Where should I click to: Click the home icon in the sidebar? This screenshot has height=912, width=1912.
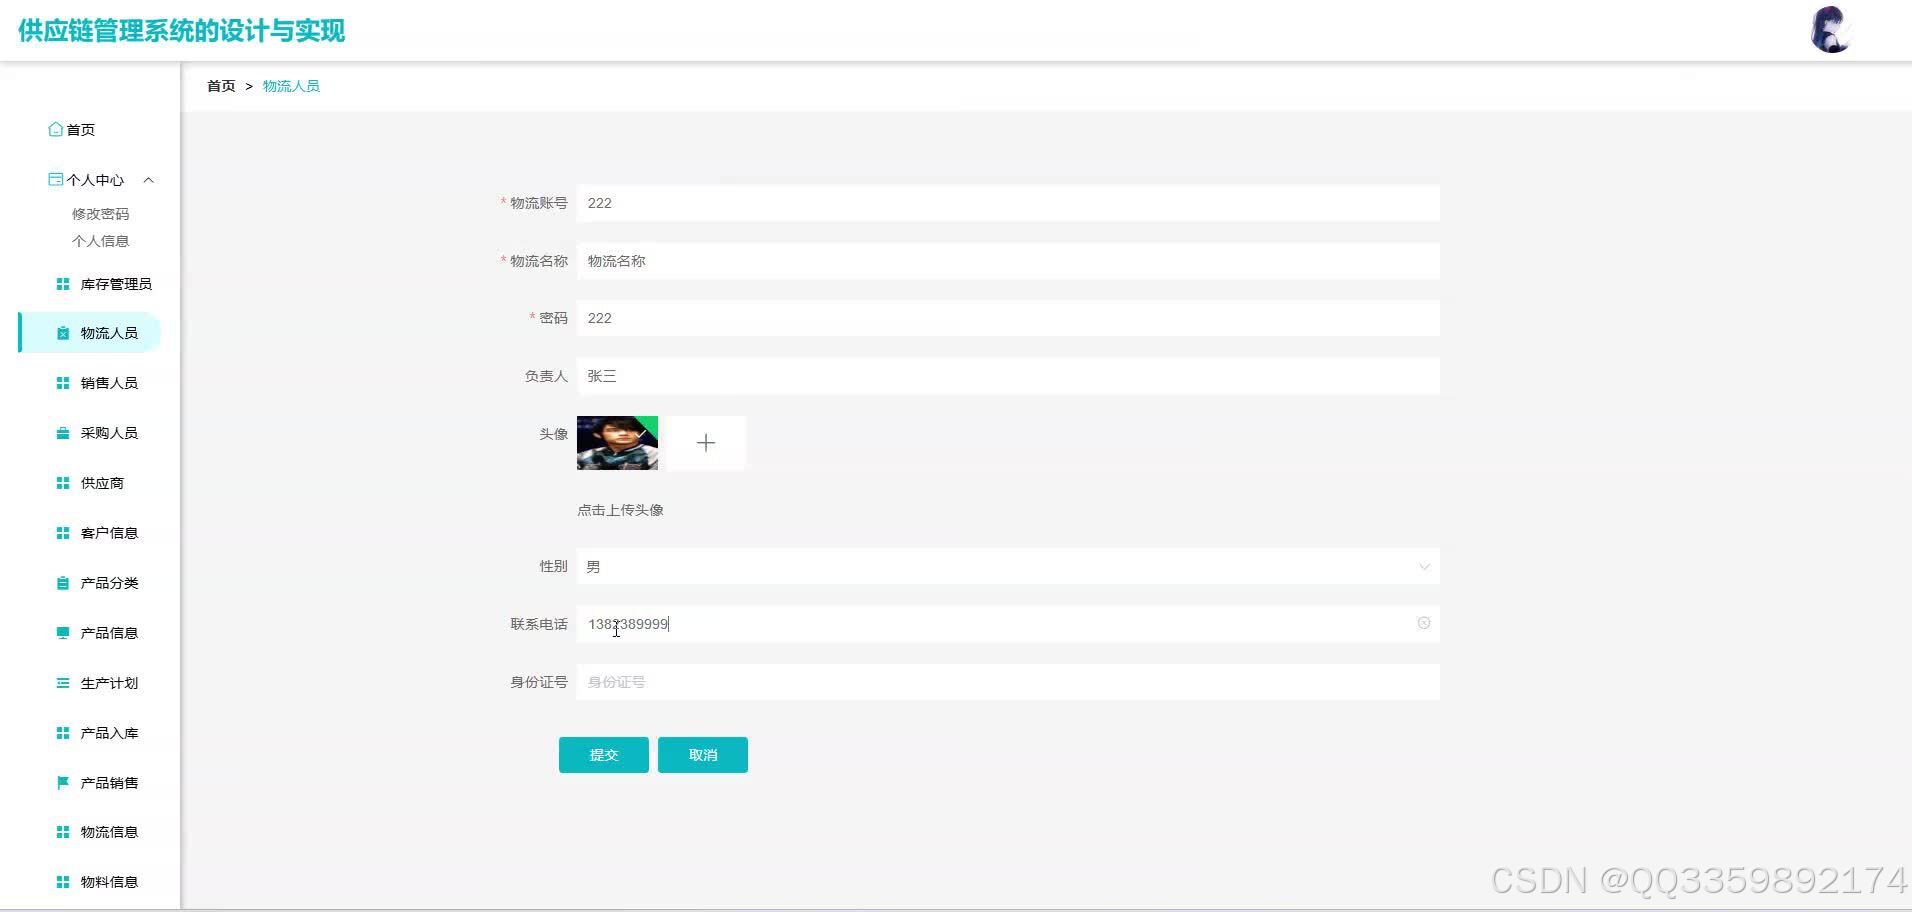pyautogui.click(x=56, y=129)
